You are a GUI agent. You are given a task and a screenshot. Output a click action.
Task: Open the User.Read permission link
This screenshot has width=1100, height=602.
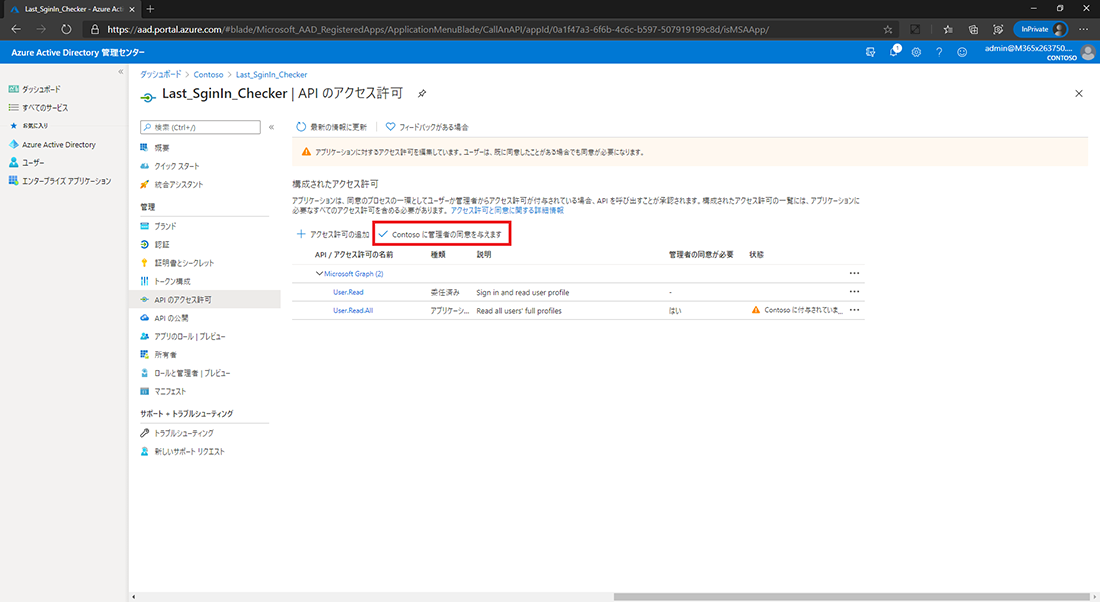tap(348, 292)
